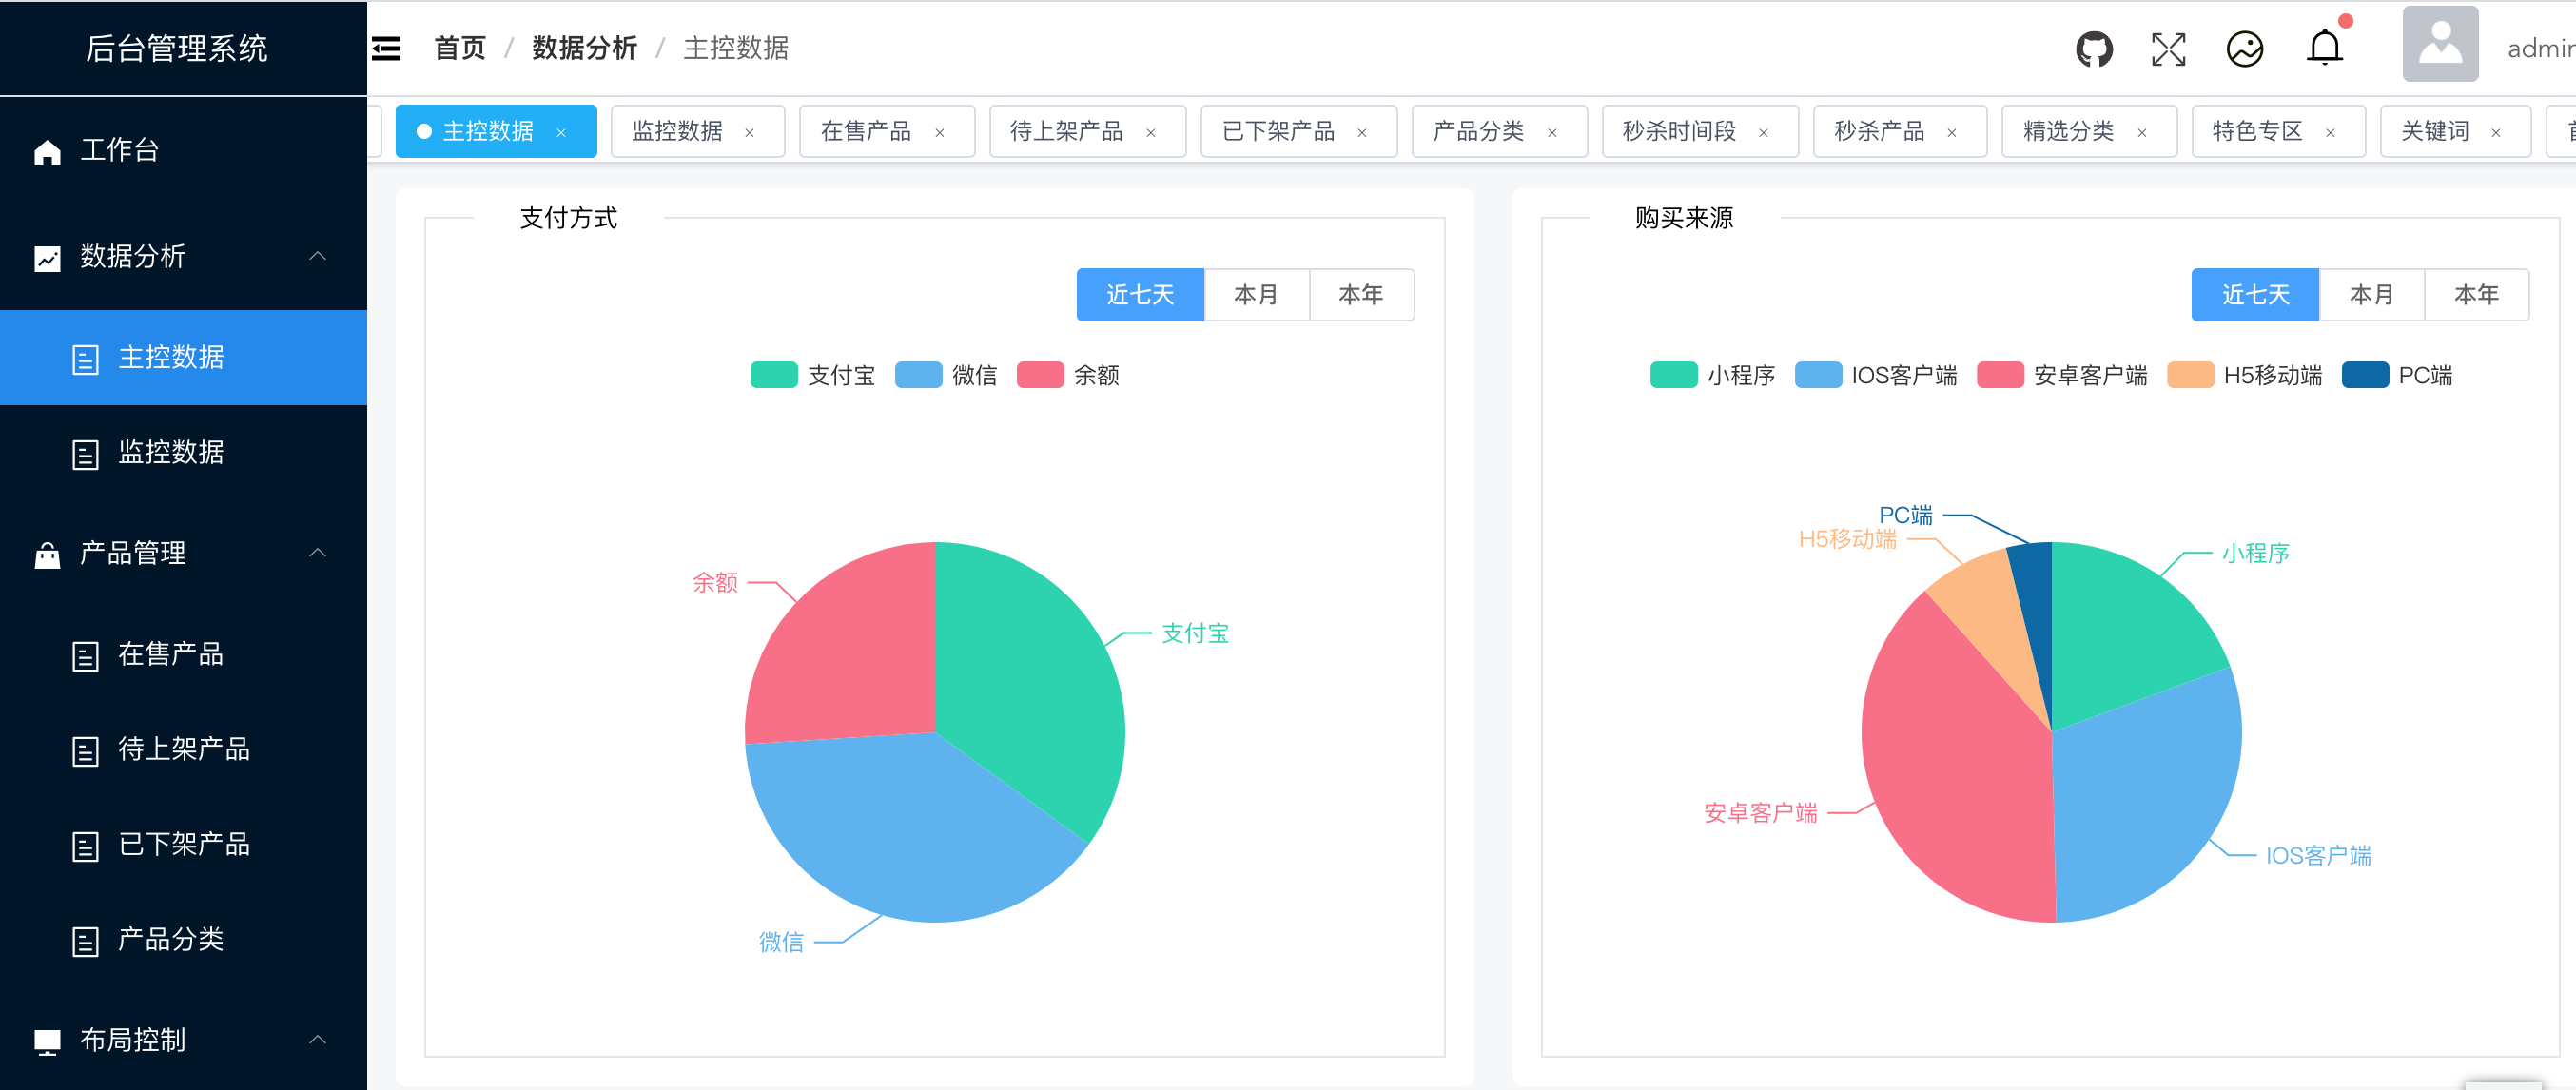Select 本月 in 支付方式 chart
The image size is (2576, 1090).
[1256, 294]
